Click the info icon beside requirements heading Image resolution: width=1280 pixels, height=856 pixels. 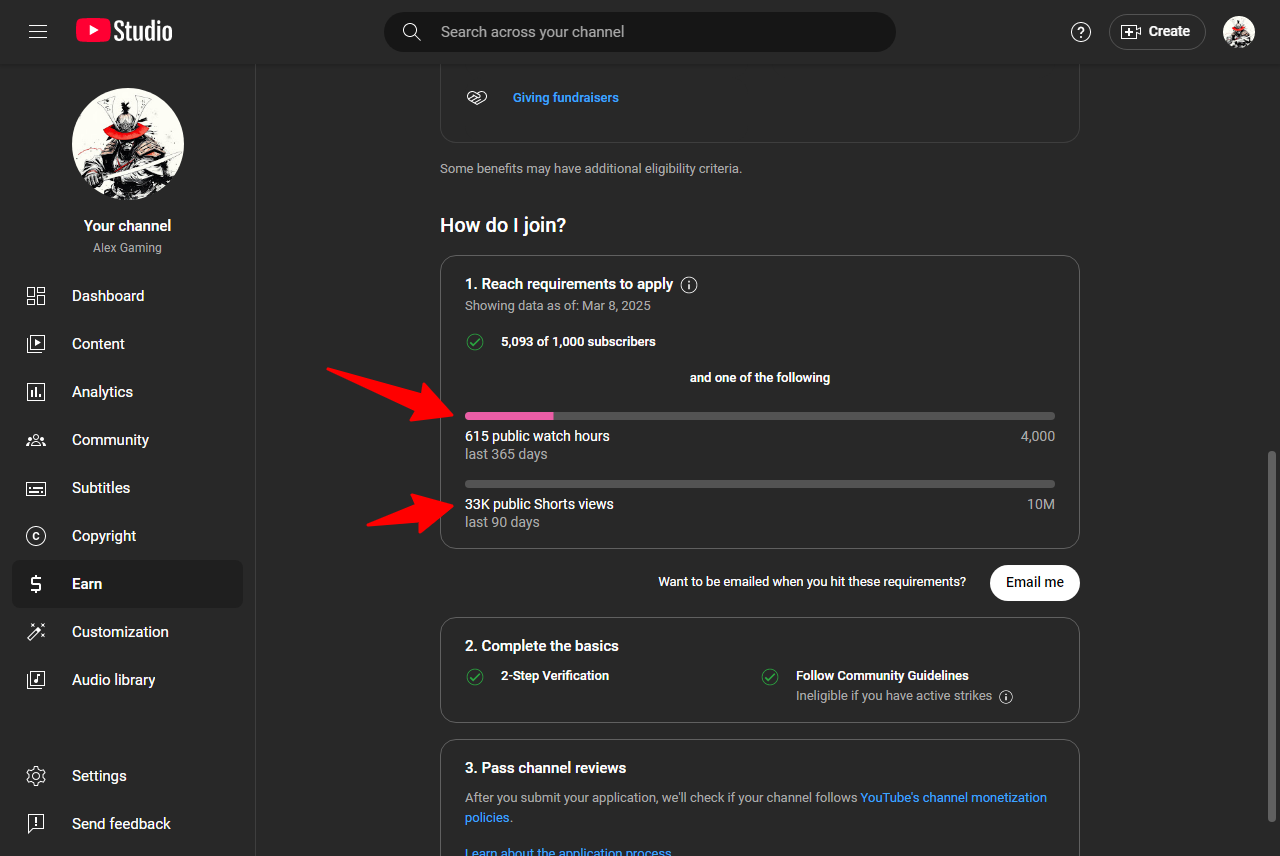tap(689, 285)
